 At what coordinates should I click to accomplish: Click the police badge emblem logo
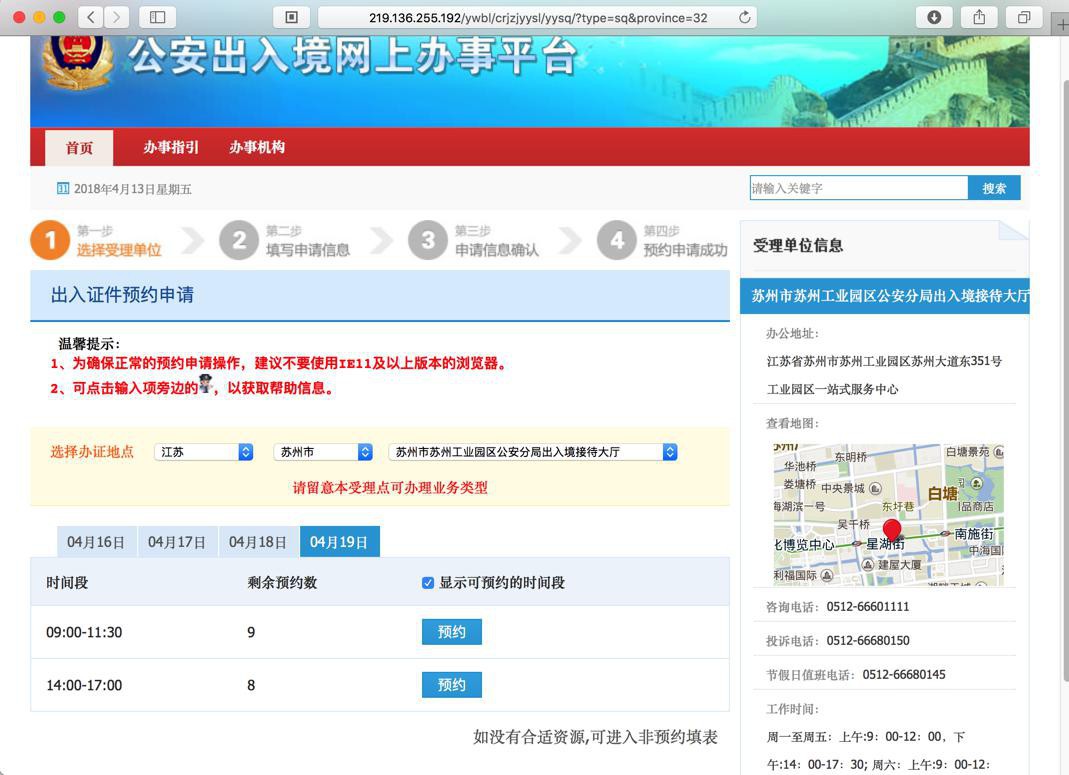click(78, 61)
